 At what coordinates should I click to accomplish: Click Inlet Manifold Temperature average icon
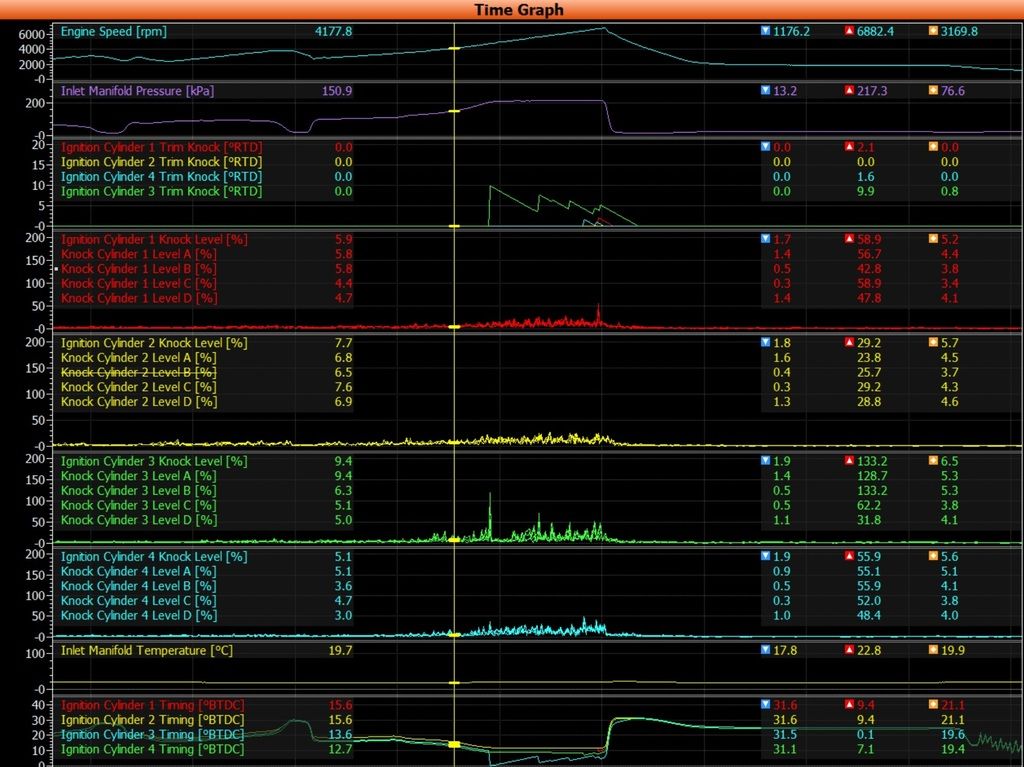(933, 650)
